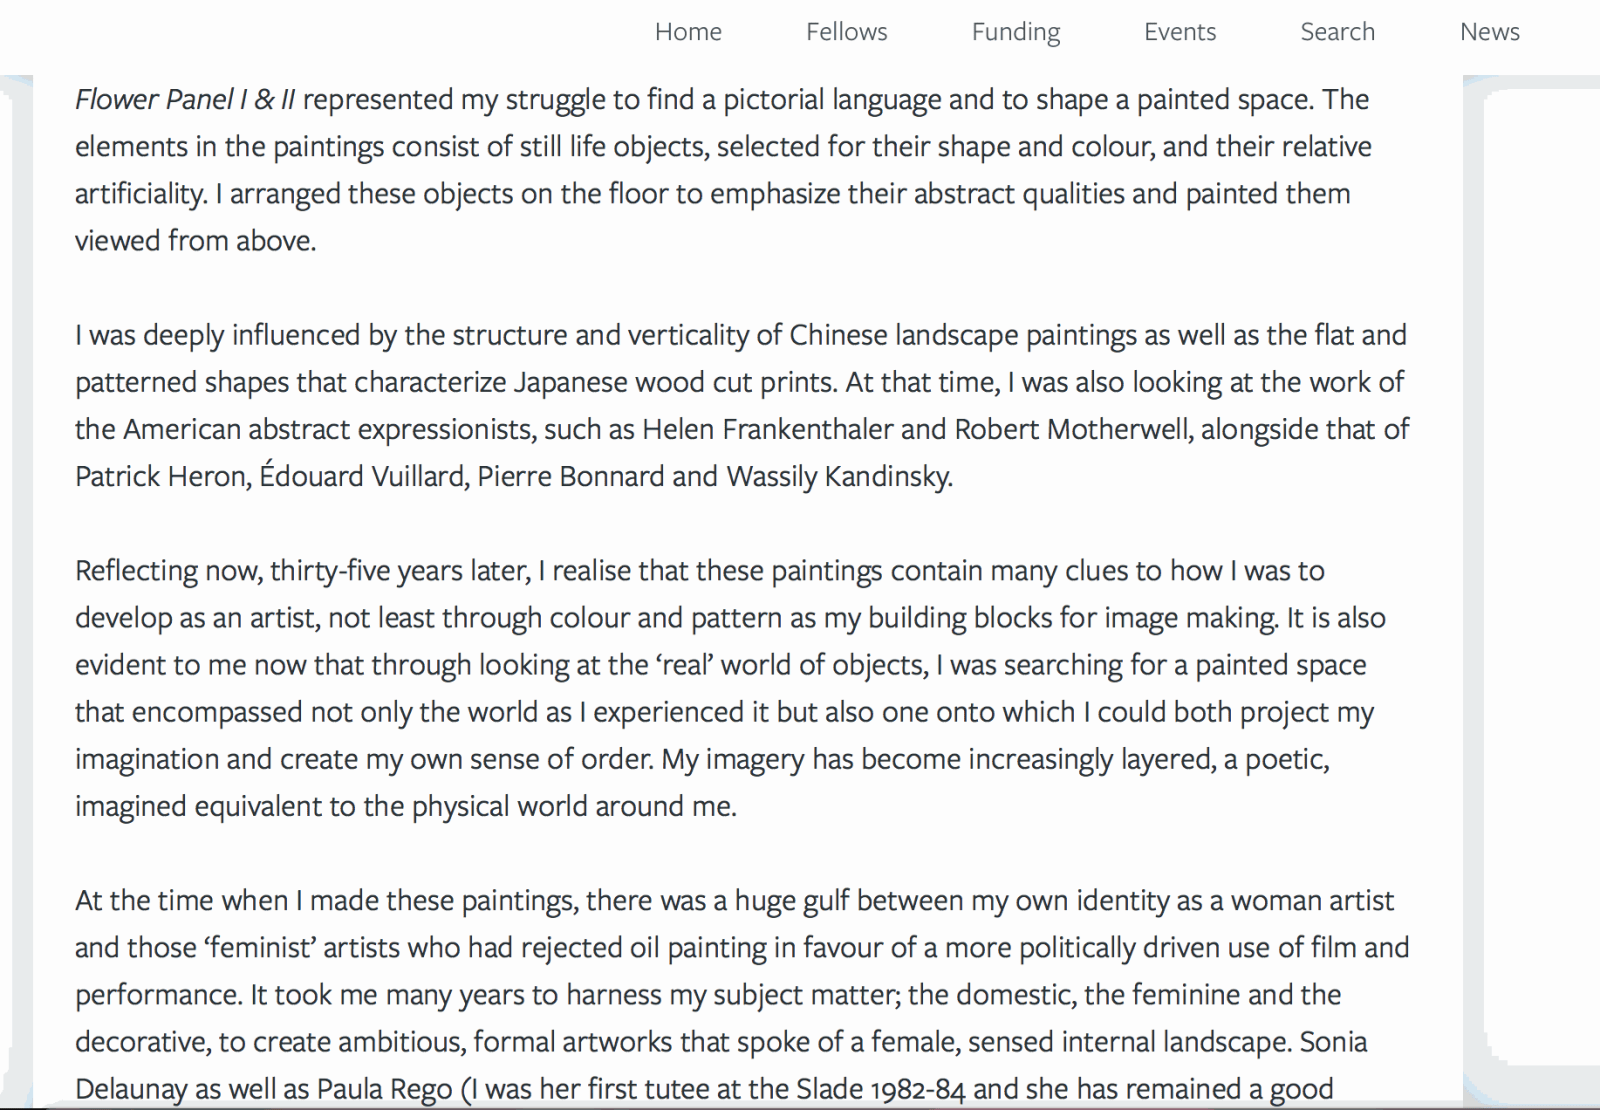Go to the Fellows page

pos(847,32)
